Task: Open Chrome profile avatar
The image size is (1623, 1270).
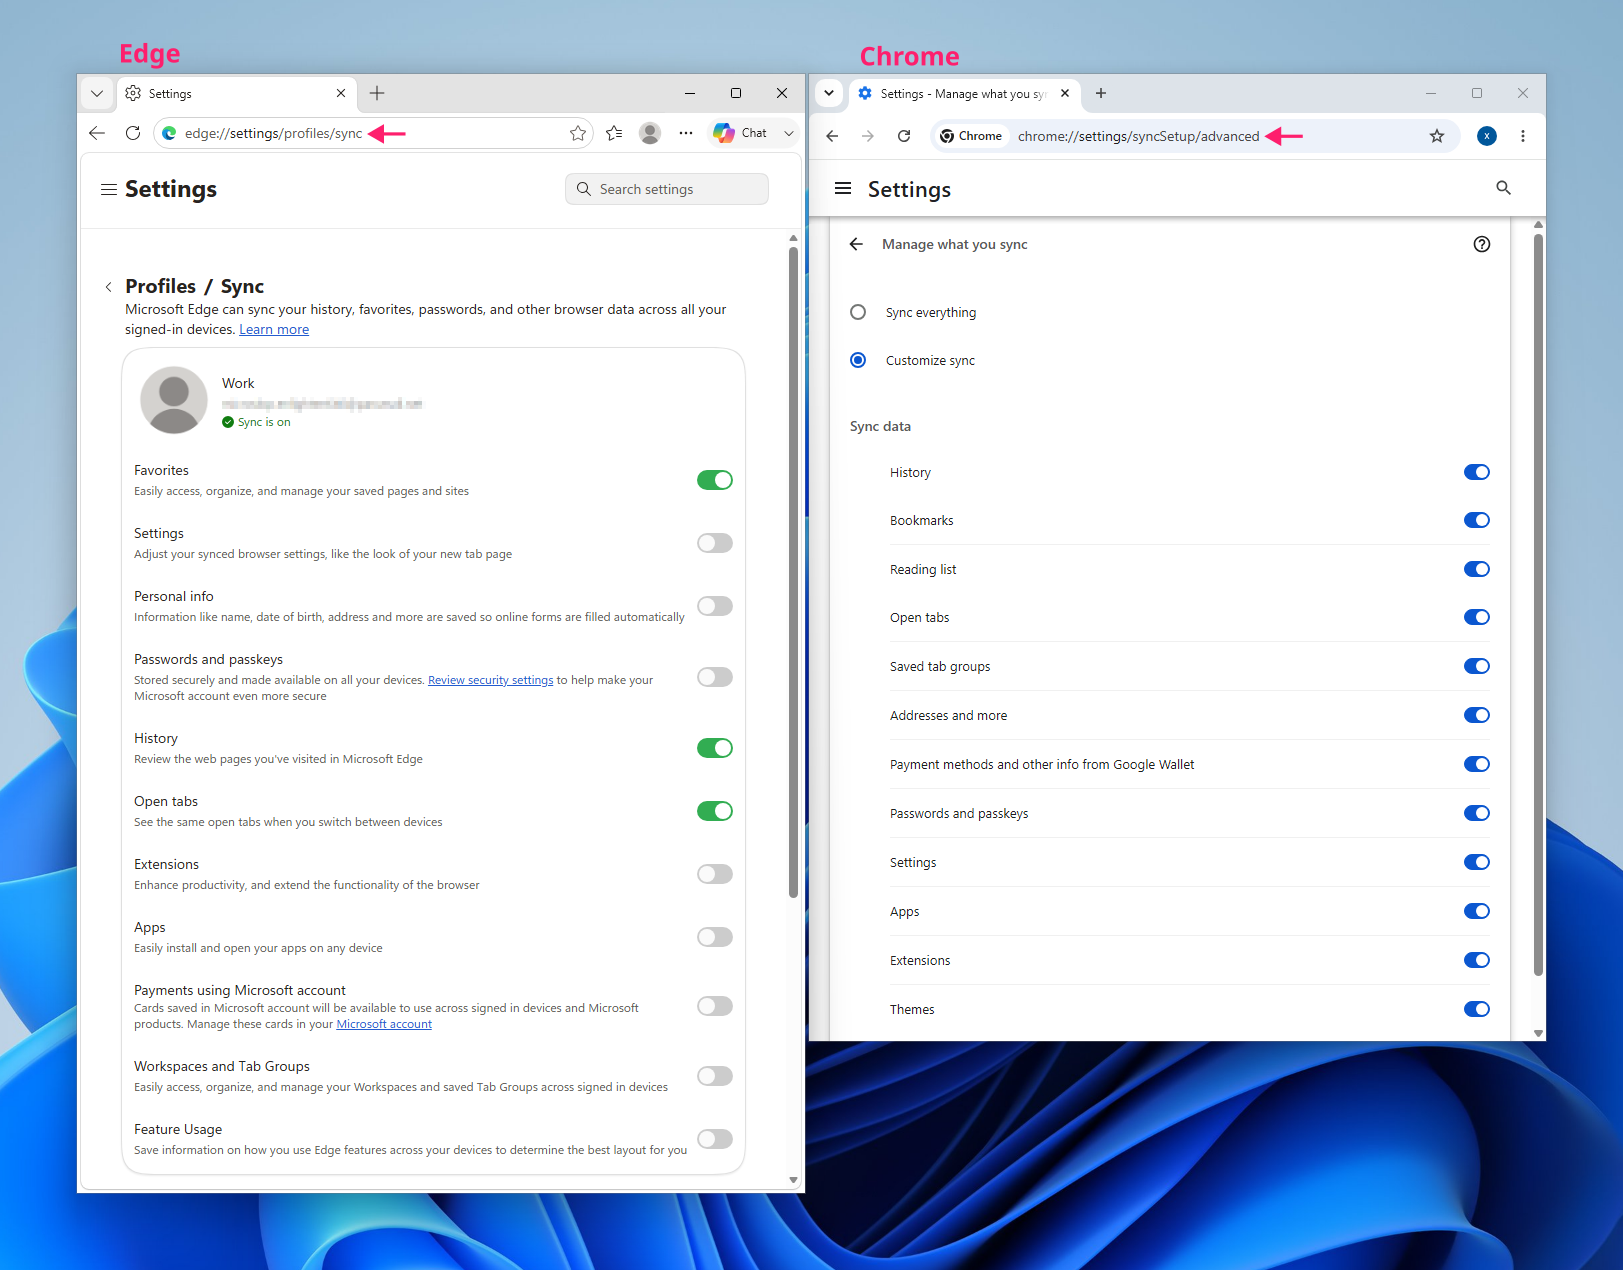Action: click(x=1487, y=136)
